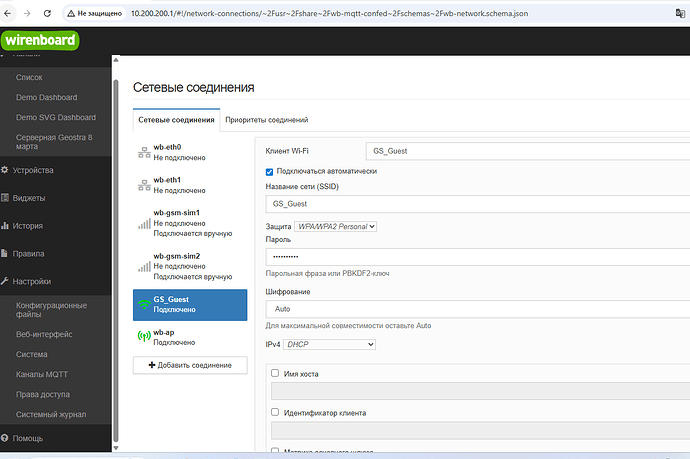The image size is (690, 459).
Task: Open the Защита WPA/WPA2 Personal dropdown
Action: [x=335, y=226]
